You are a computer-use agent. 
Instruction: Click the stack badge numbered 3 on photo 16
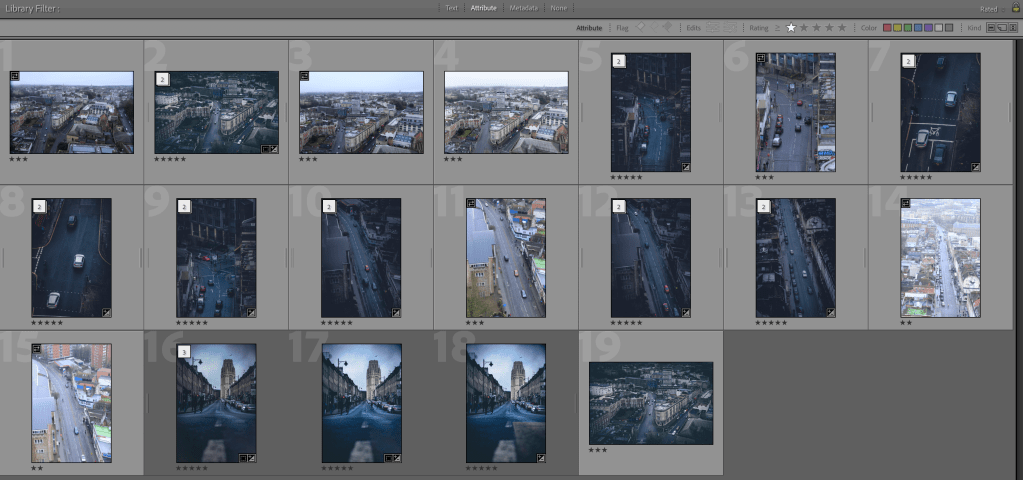tap(184, 351)
